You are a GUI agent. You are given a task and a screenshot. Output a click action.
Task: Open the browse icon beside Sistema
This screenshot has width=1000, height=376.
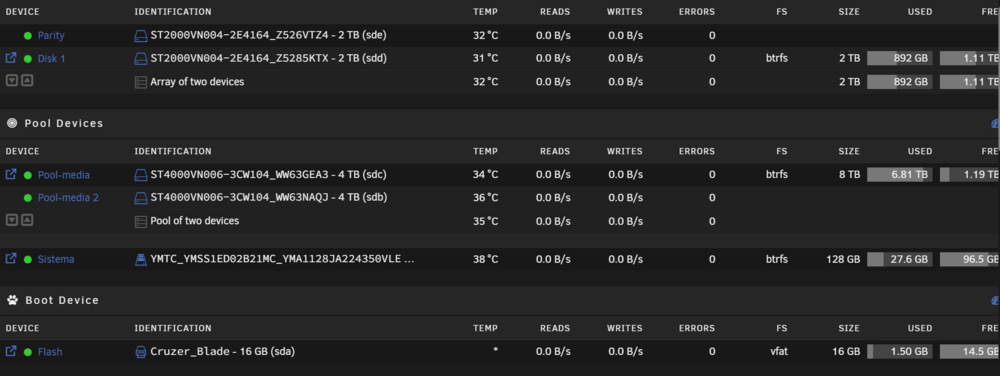pyautogui.click(x=11, y=259)
